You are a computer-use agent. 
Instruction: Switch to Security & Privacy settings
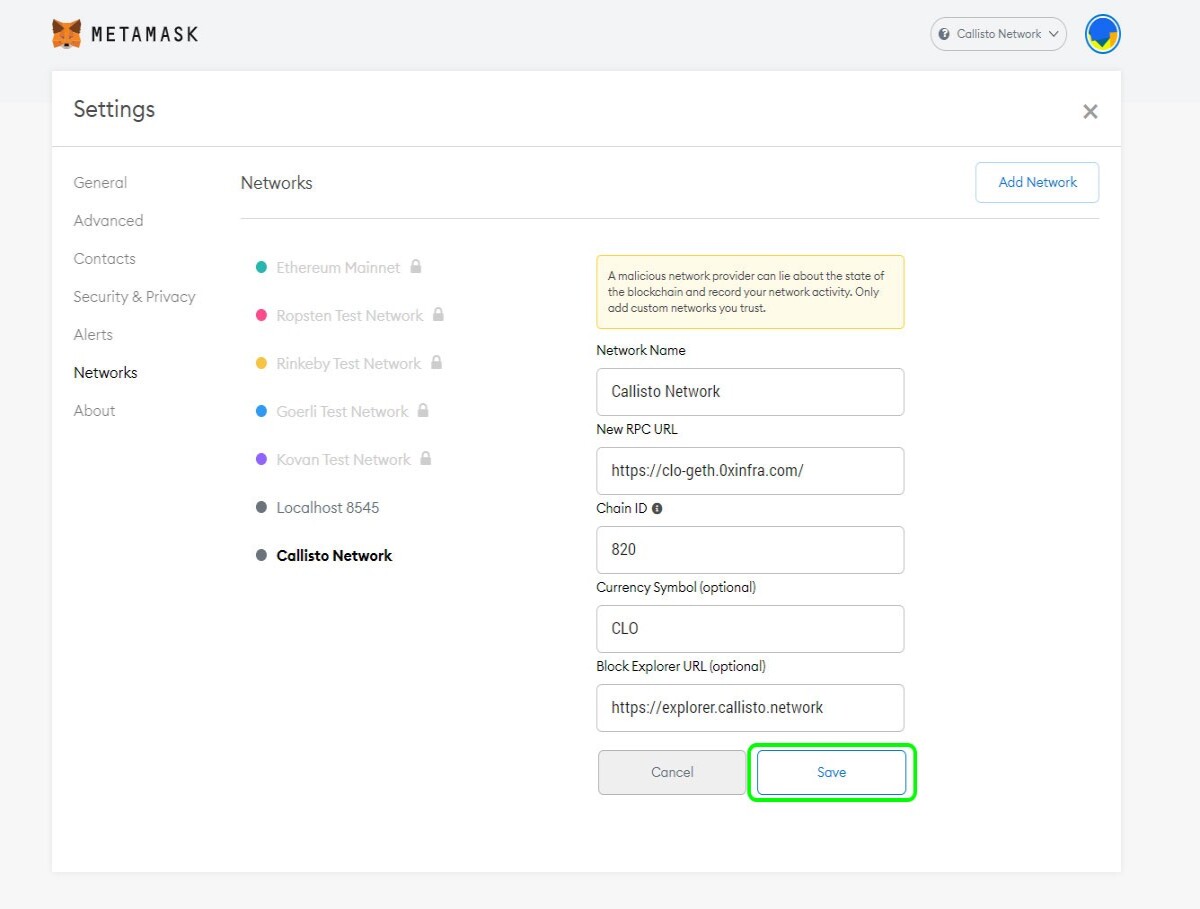tap(134, 297)
